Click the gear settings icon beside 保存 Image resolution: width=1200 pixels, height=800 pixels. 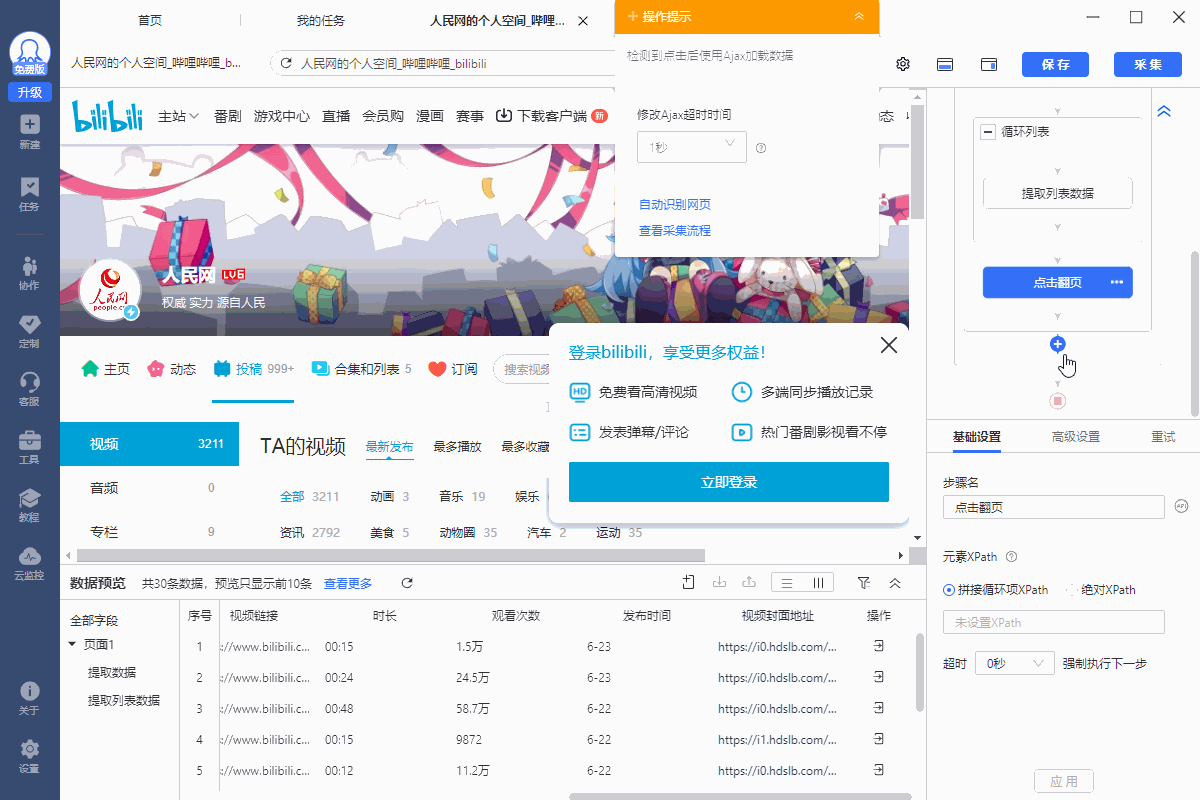[x=902, y=64]
